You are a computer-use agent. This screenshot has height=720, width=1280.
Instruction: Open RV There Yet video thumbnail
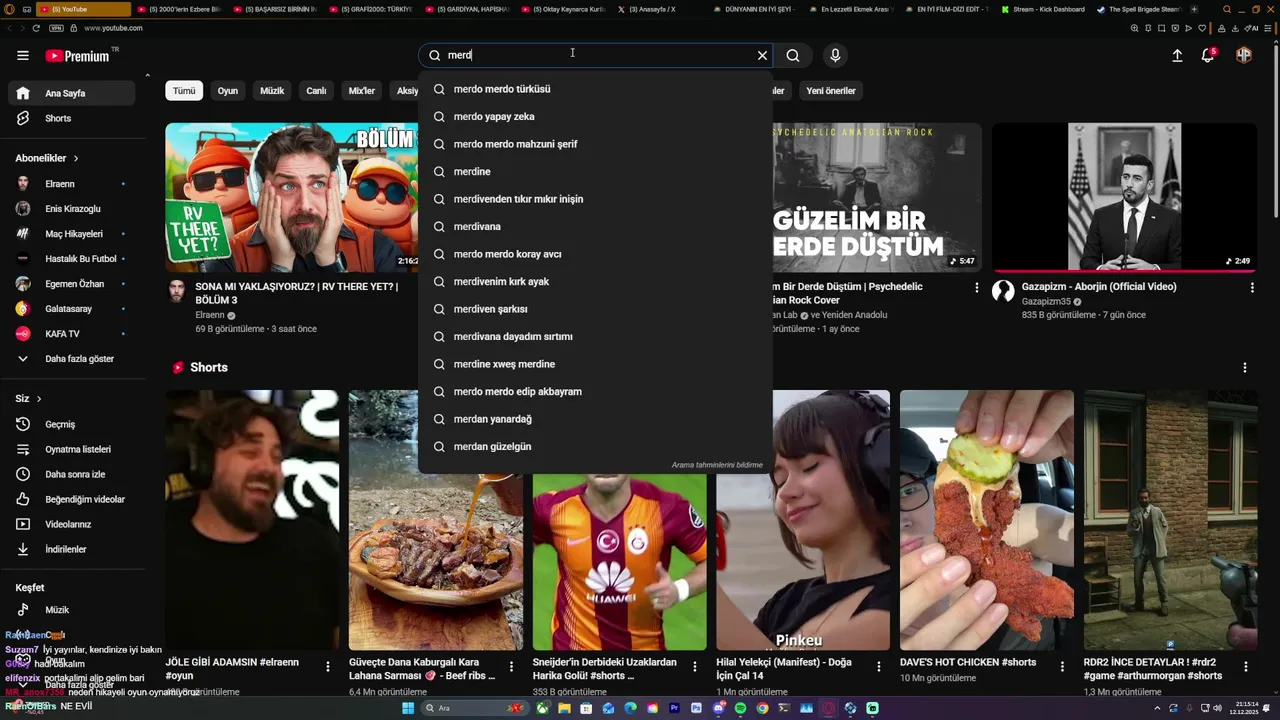coord(291,197)
